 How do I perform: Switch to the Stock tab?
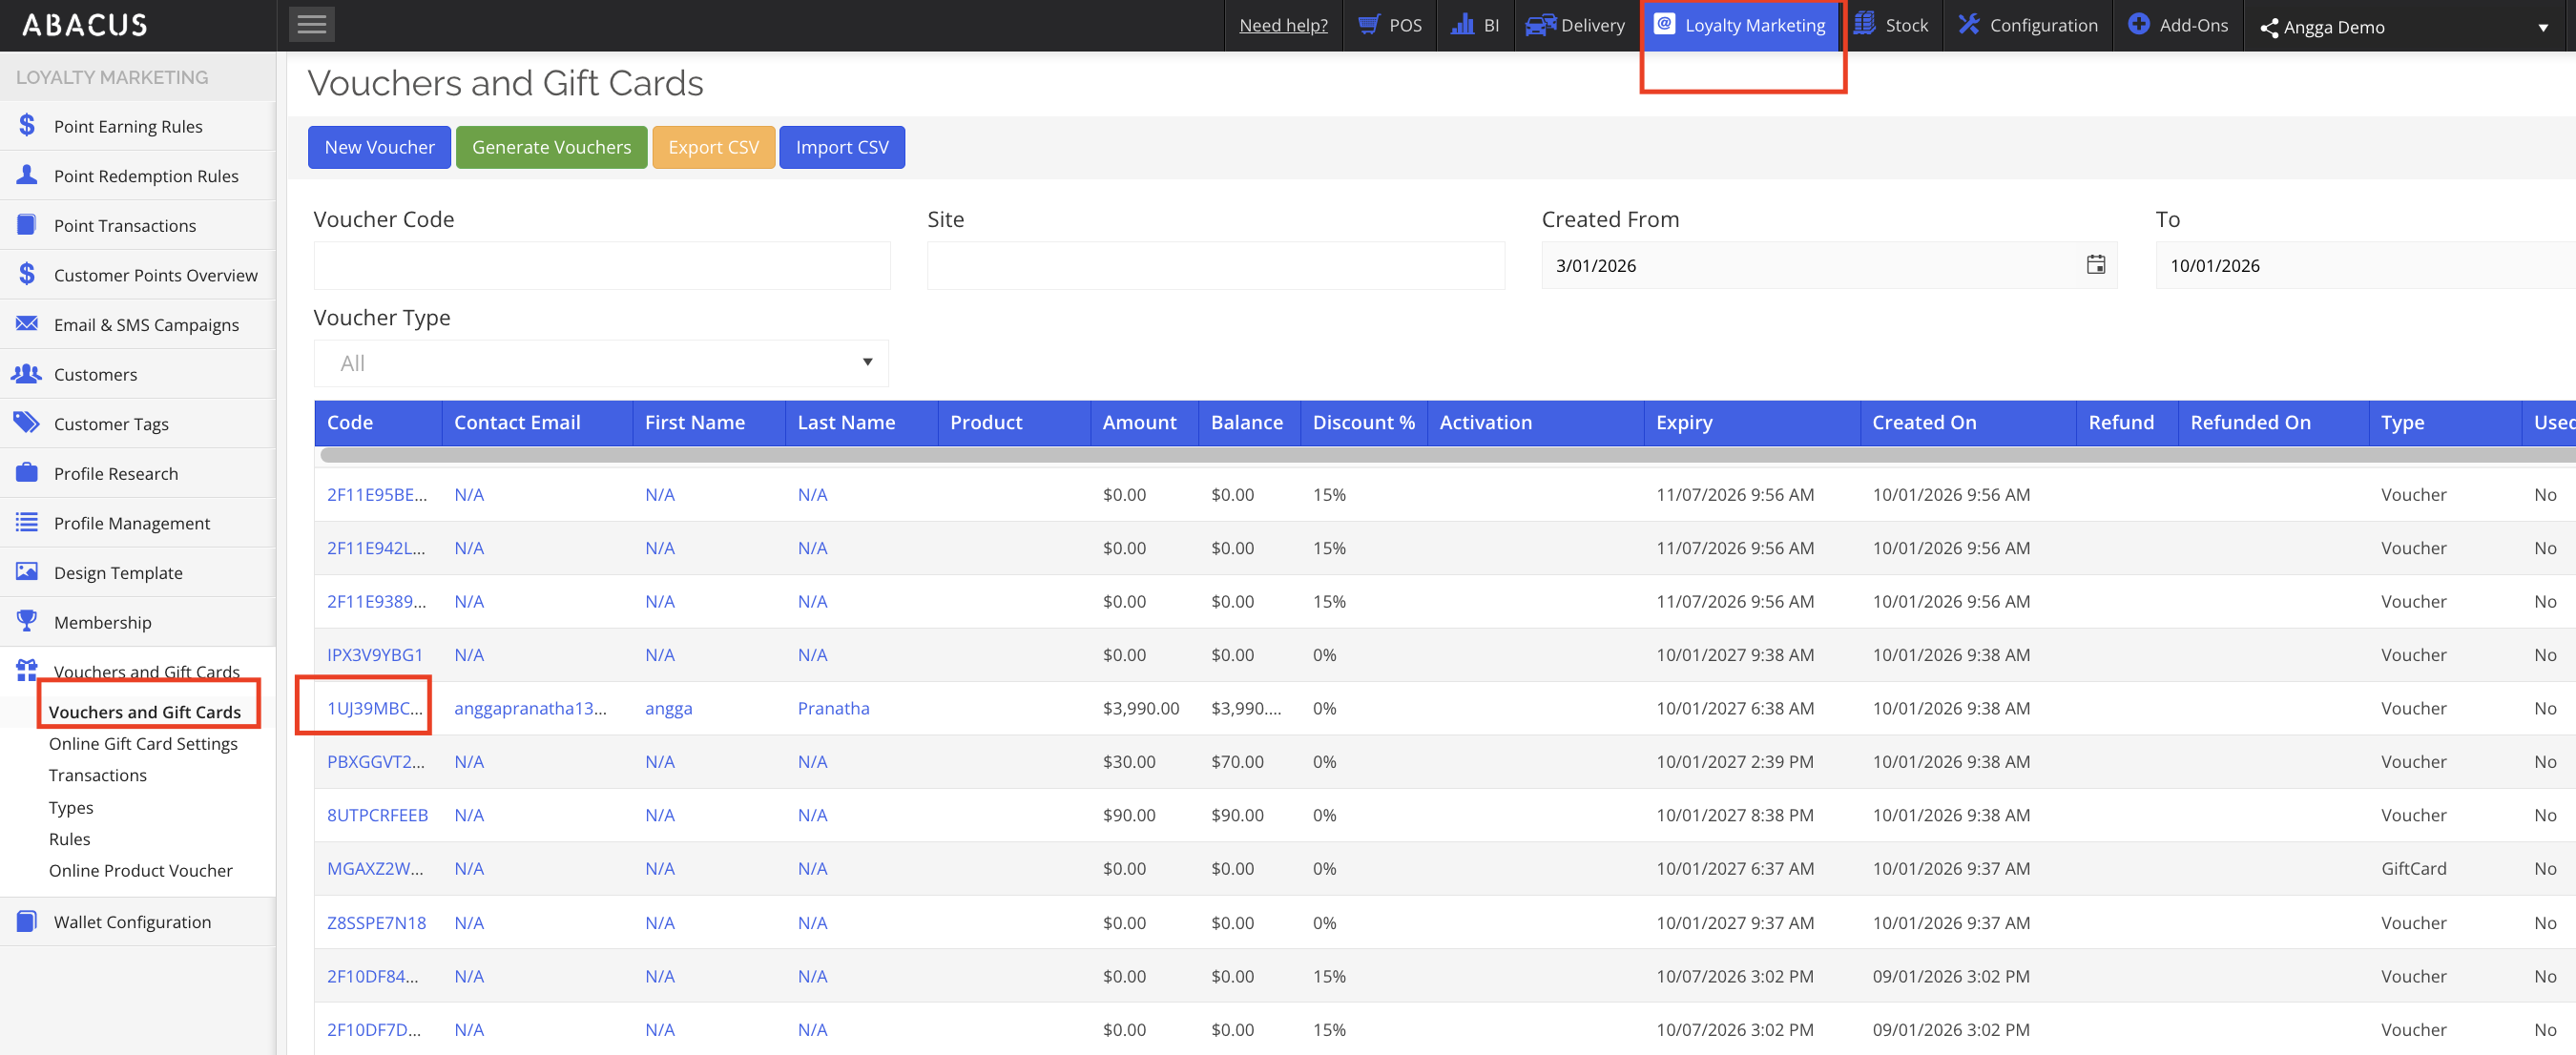pyautogui.click(x=1893, y=25)
